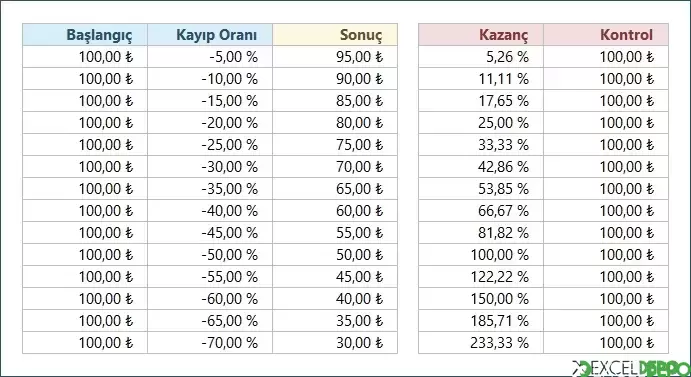This screenshot has width=691, height=377.
Task: Select the Başlangıç column header
Action: (x=85, y=35)
